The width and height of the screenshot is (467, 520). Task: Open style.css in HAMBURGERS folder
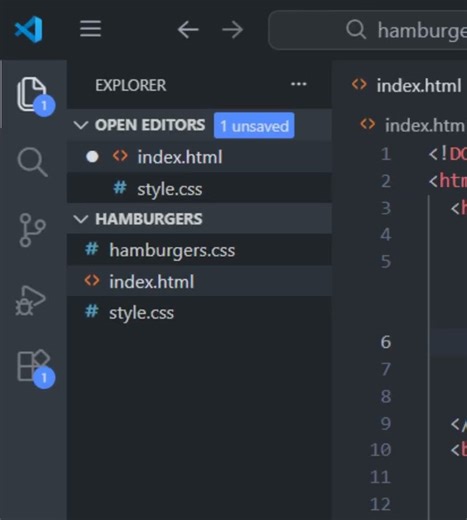coord(199,312)
